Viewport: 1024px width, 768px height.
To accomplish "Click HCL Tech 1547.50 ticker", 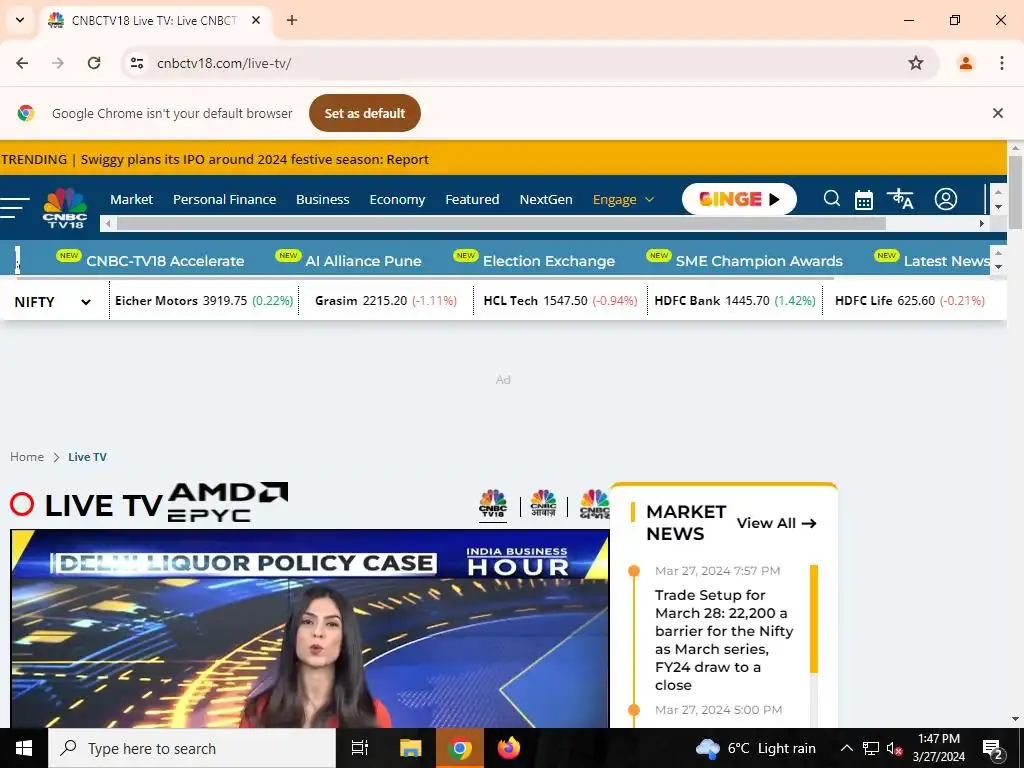I will [x=560, y=300].
